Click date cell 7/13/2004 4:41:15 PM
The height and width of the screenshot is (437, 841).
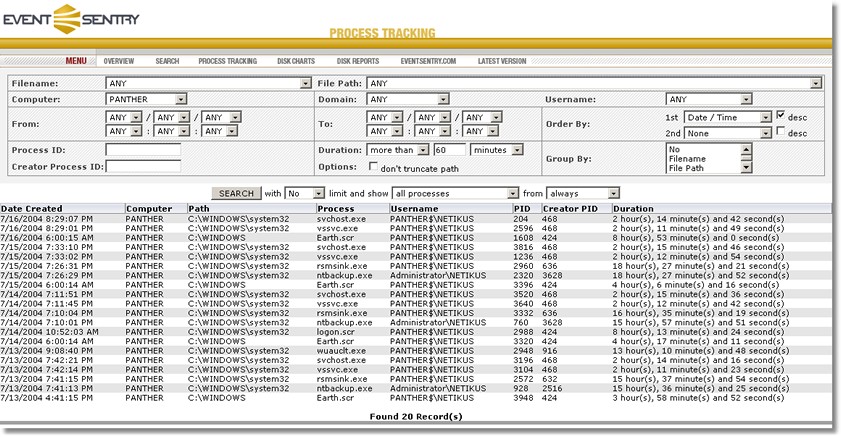click(47, 398)
